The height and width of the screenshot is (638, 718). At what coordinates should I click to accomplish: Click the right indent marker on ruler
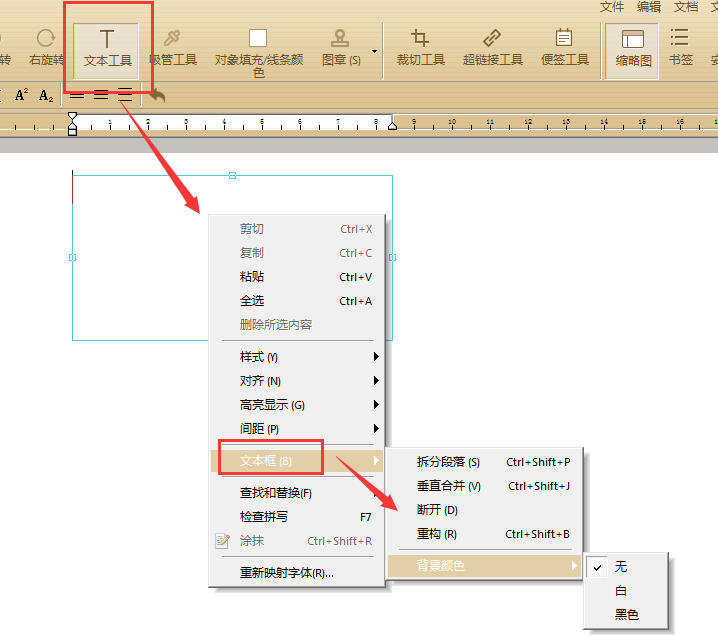click(392, 125)
